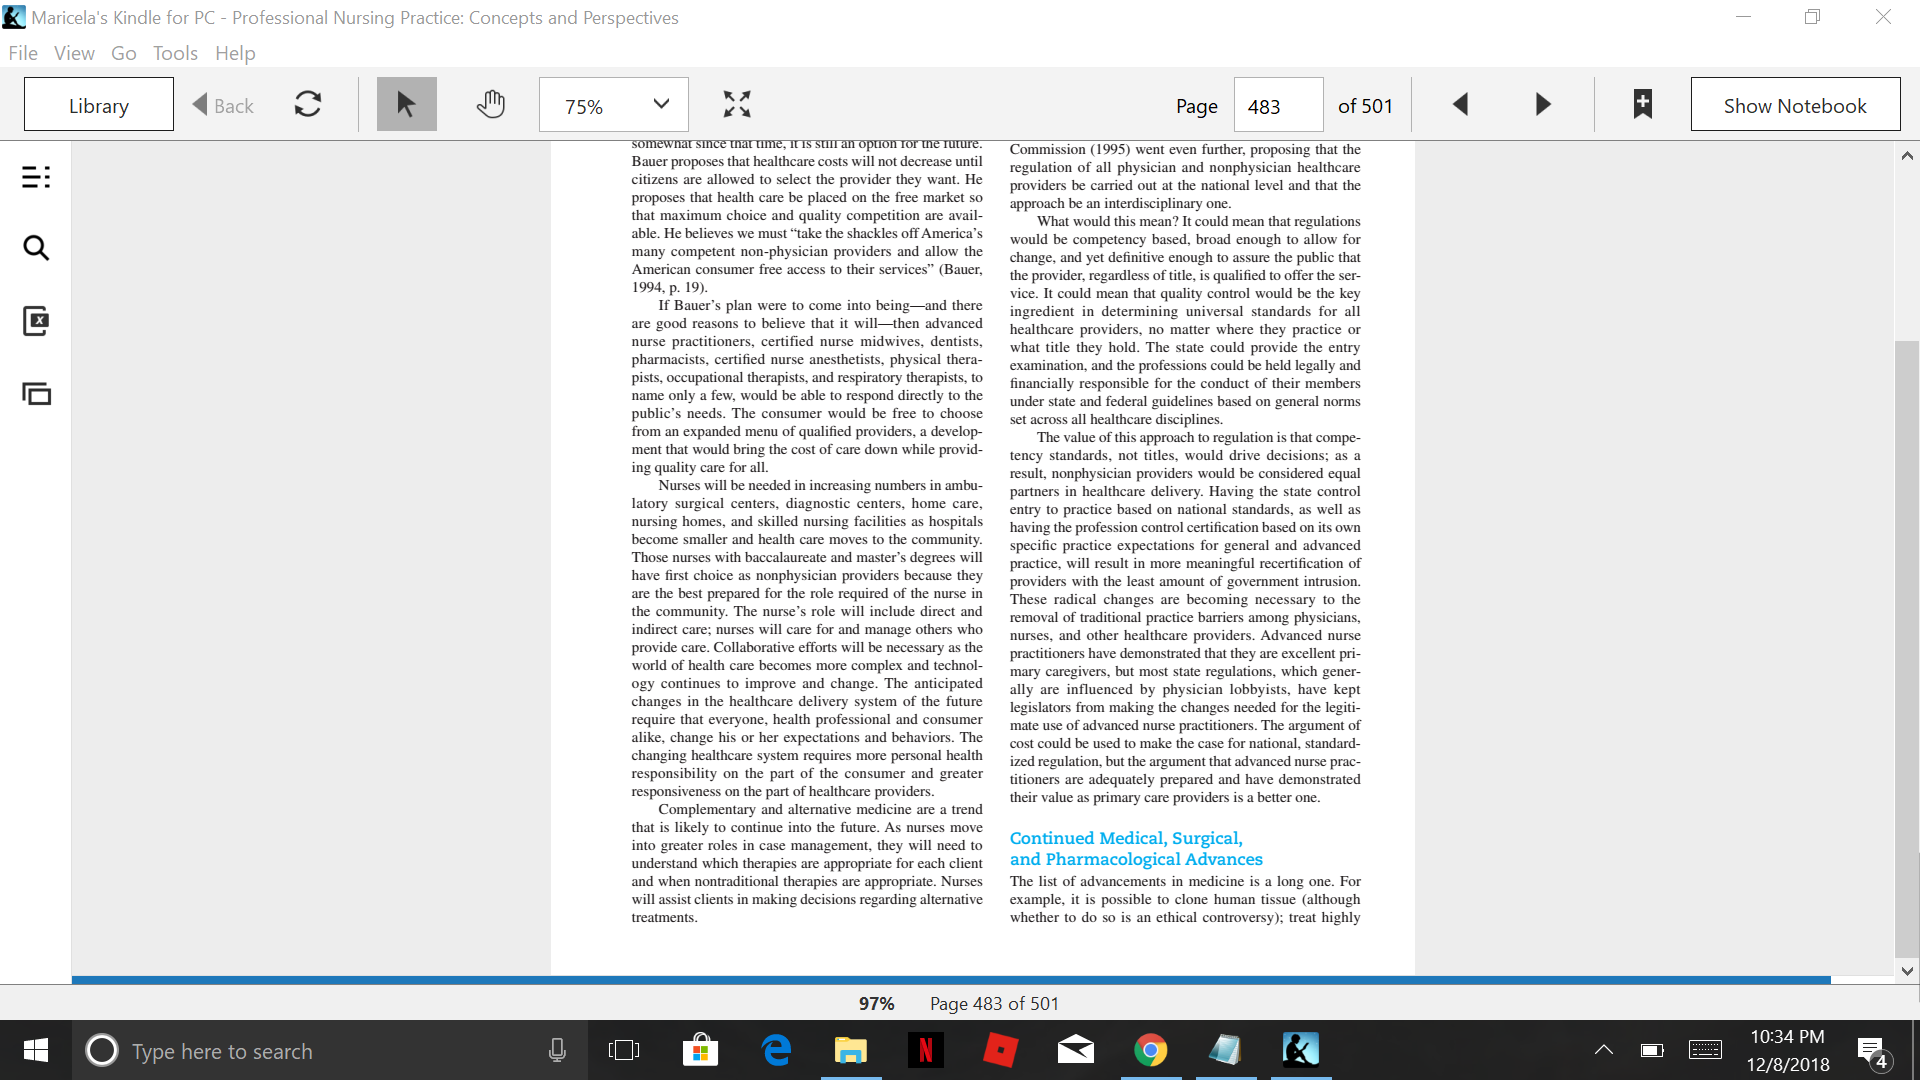Open the red app icon on taskbar
The width and height of the screenshot is (1920, 1080).
point(1001,1050)
